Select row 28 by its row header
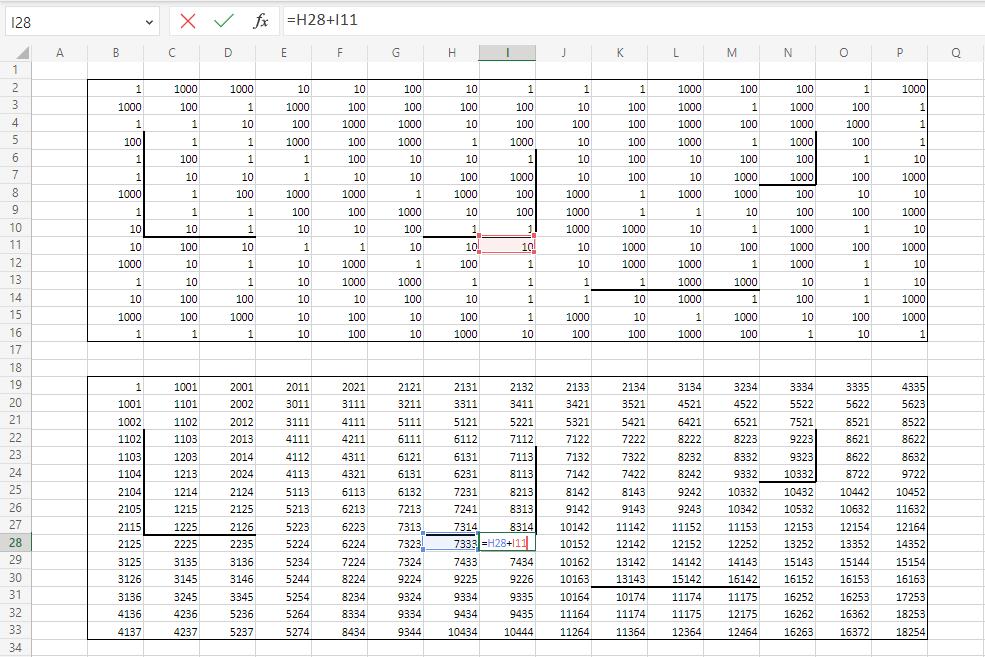Viewport: 985px width, 657px height. [15, 542]
